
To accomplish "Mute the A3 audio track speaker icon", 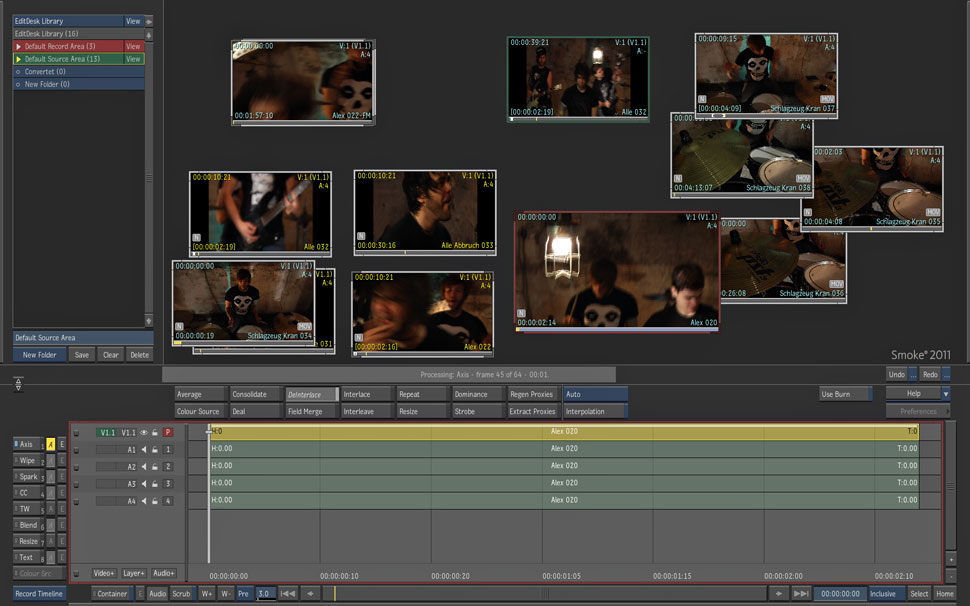I will (x=144, y=484).
